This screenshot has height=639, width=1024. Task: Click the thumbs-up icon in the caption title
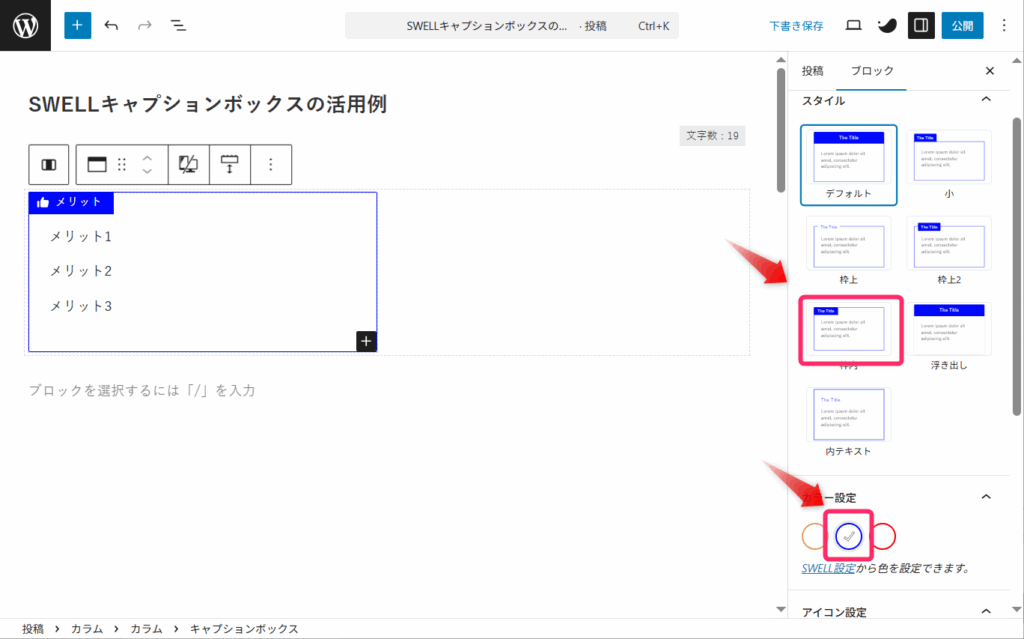[x=43, y=203]
